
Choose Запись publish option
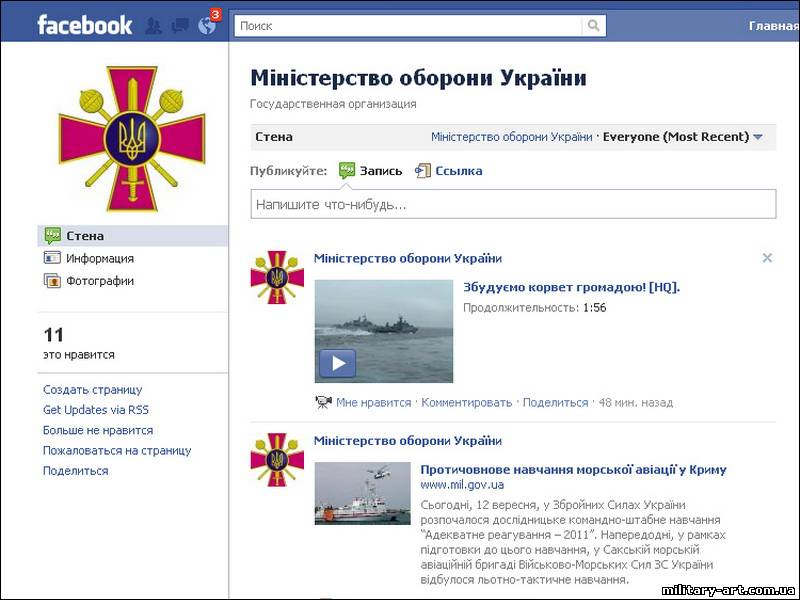381,171
